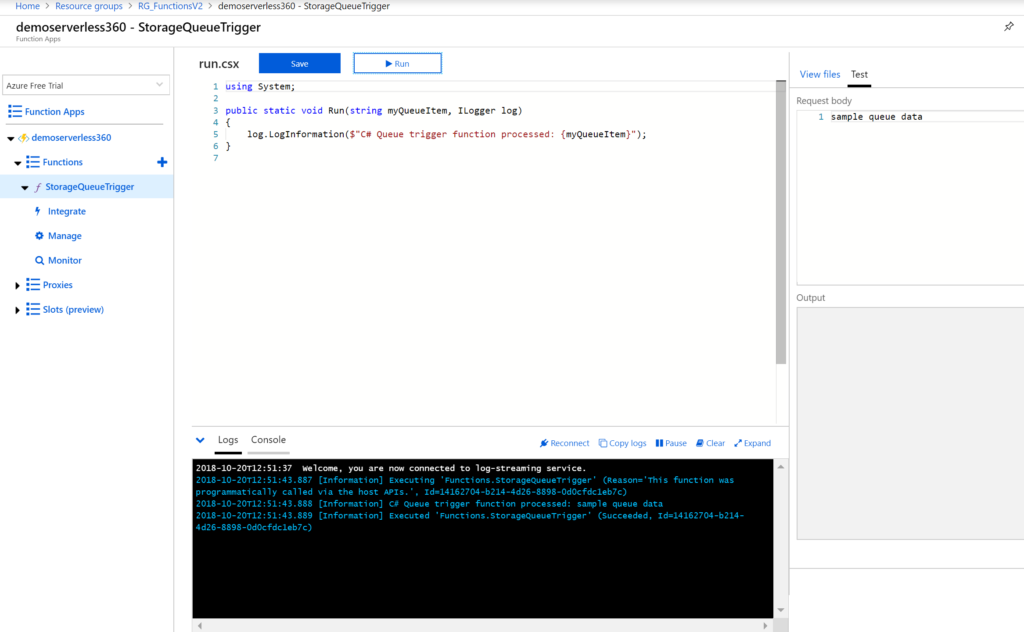Open the Azure Free Trial subscription dropdown

tap(86, 86)
